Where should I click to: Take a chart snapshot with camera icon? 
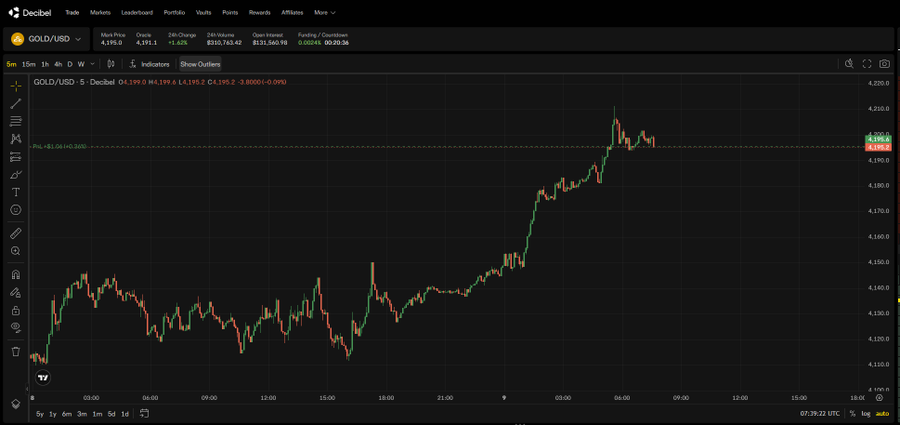pos(885,64)
